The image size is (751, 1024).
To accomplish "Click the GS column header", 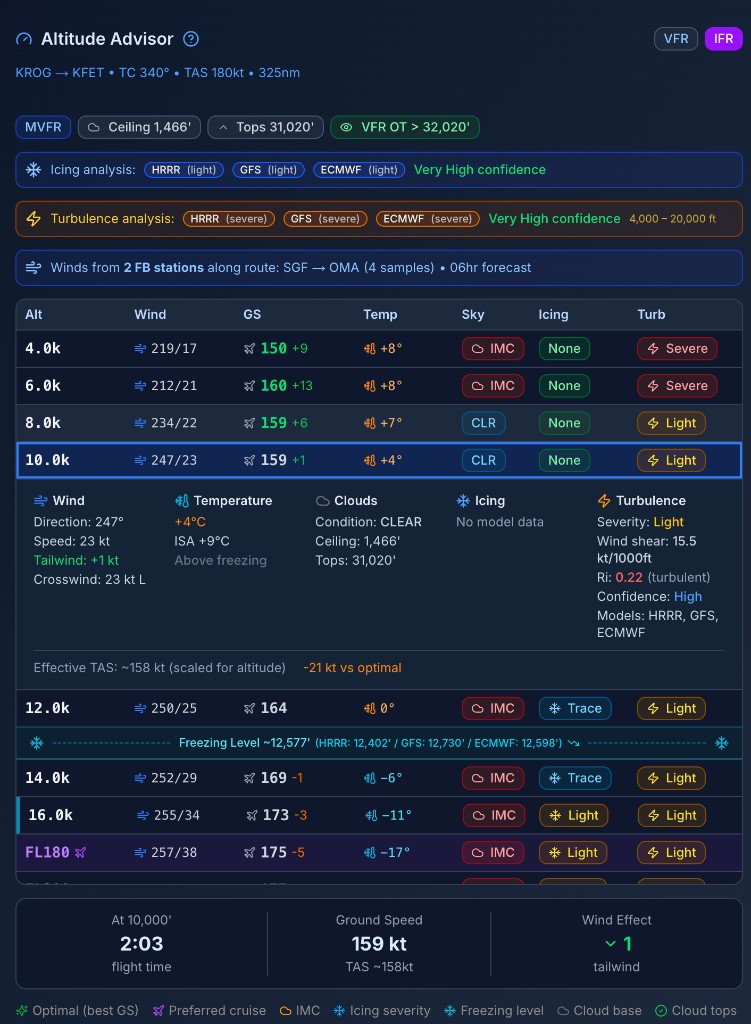I will pos(253,314).
